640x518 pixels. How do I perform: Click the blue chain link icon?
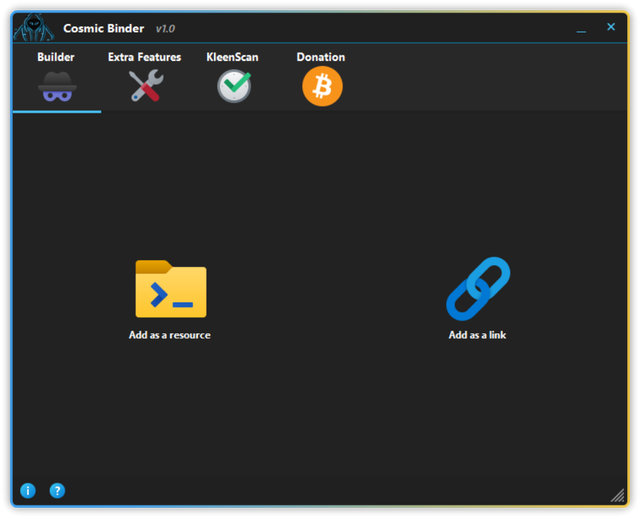(478, 289)
